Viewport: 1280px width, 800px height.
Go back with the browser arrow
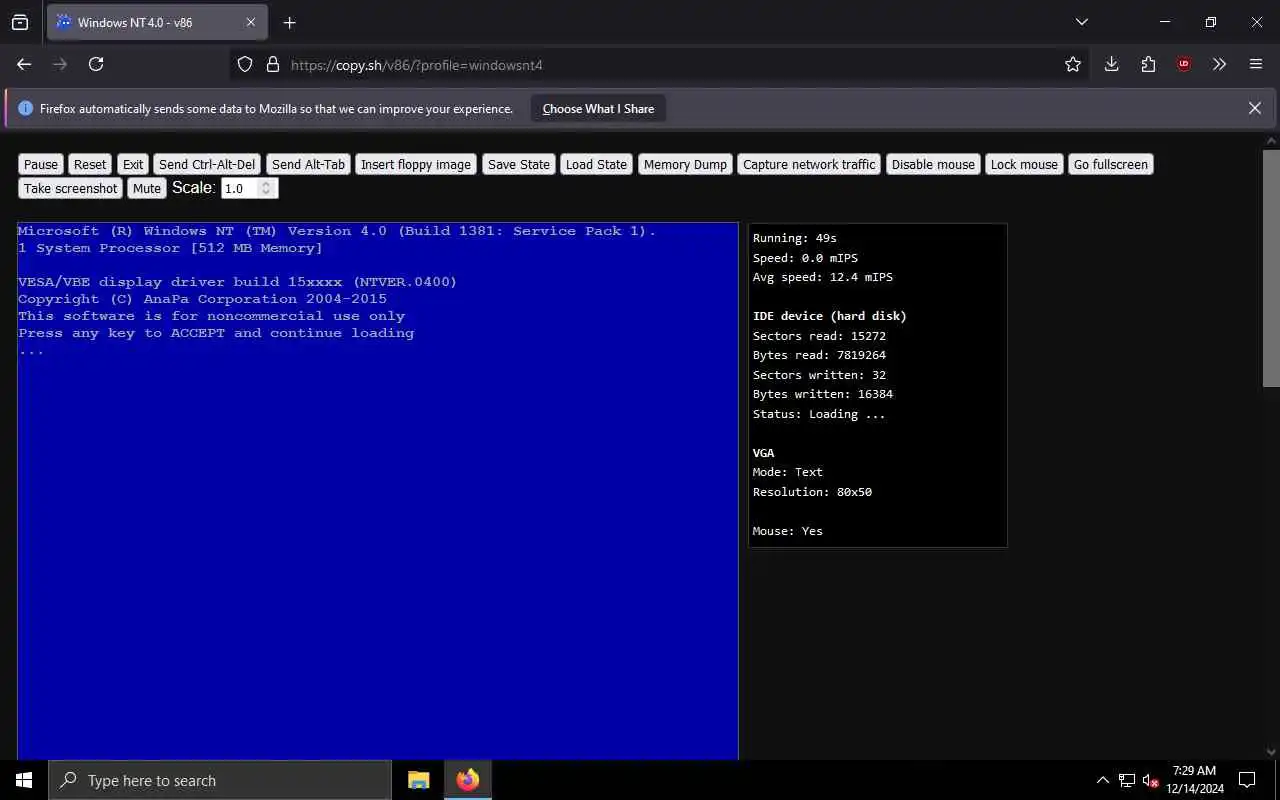(24, 64)
